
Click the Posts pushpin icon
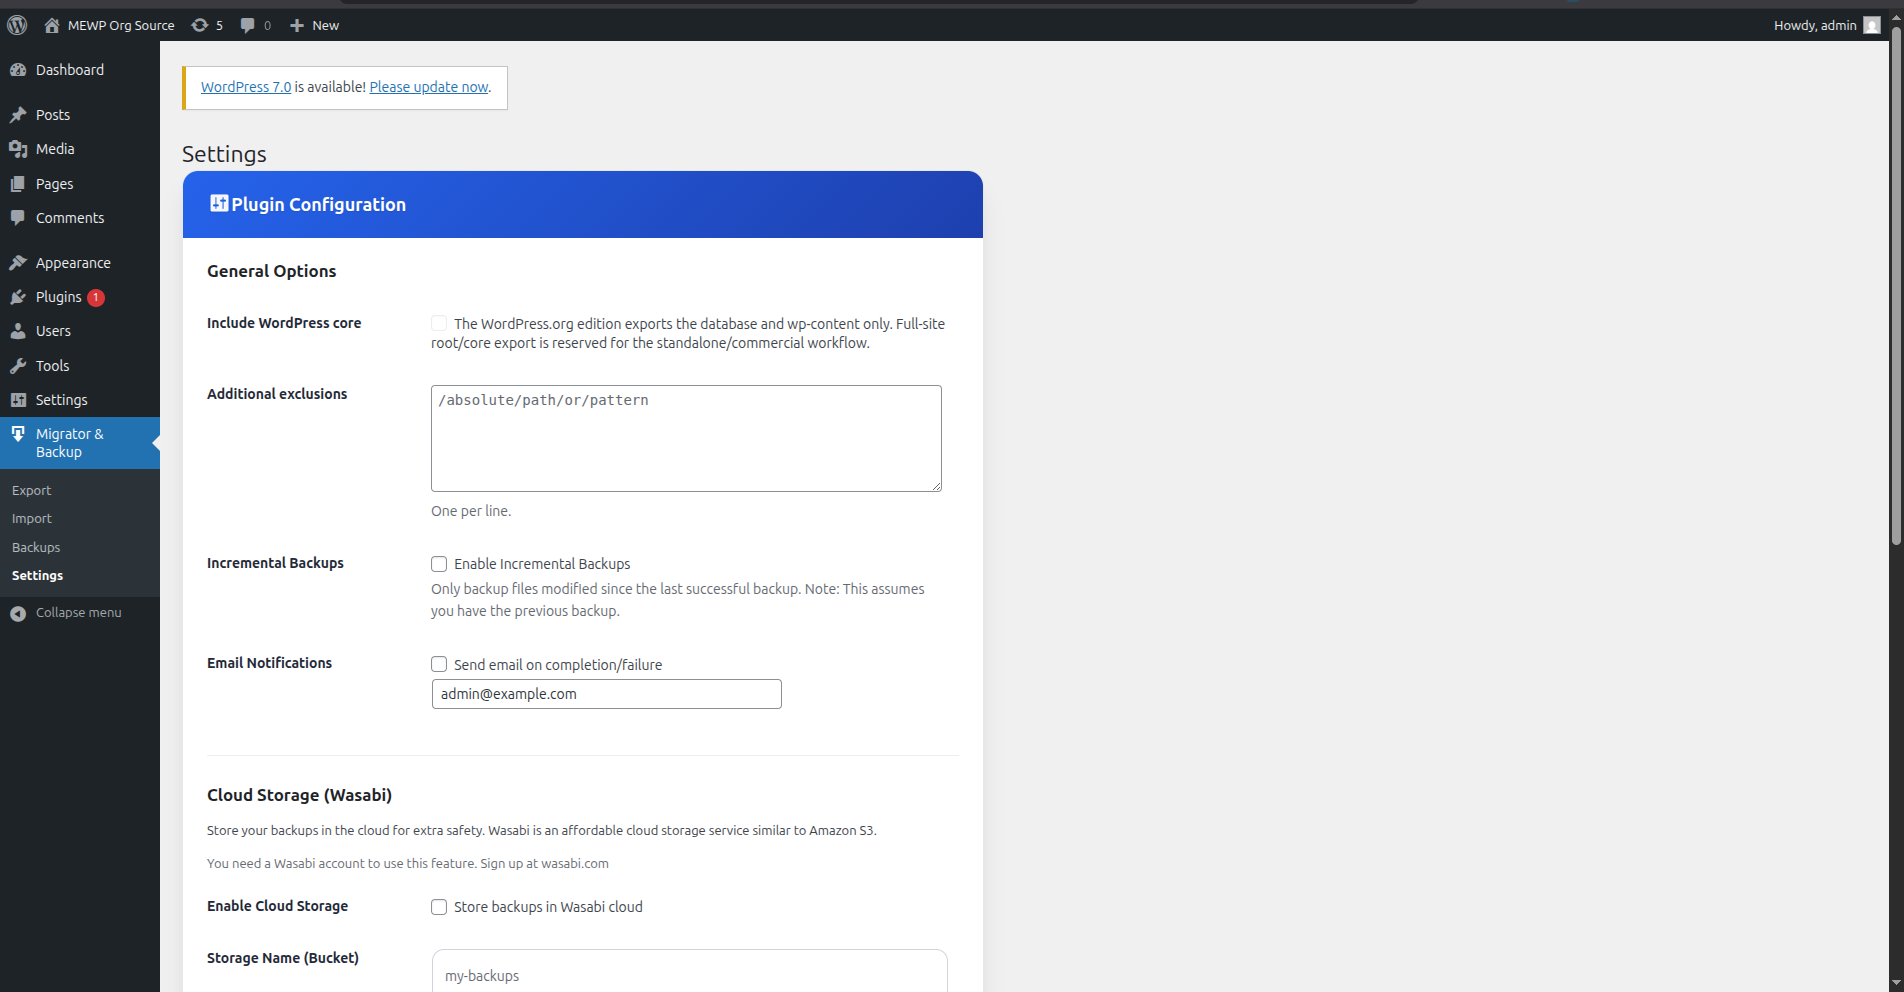click(x=18, y=115)
